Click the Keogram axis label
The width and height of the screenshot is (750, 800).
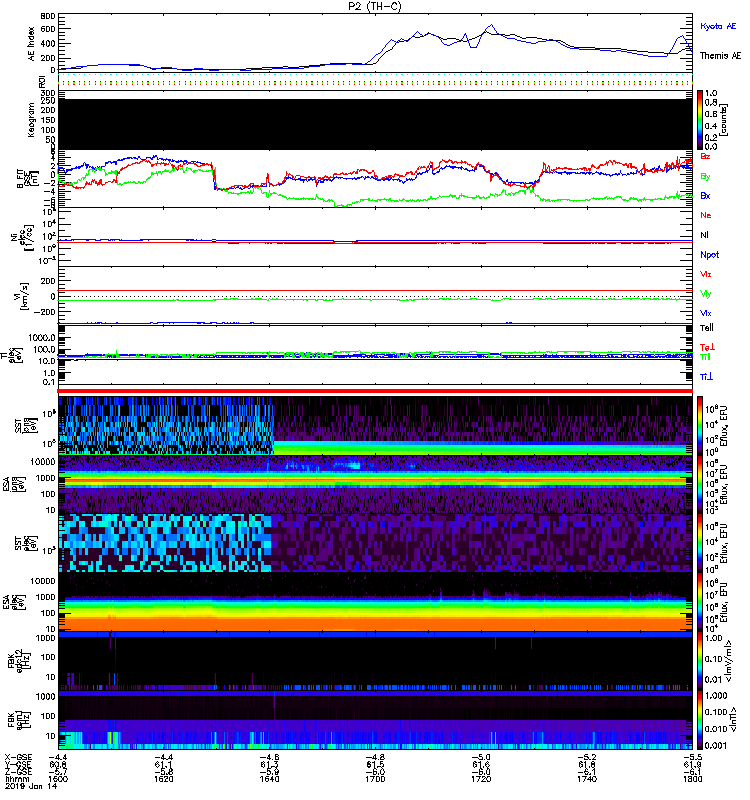(x=31, y=120)
